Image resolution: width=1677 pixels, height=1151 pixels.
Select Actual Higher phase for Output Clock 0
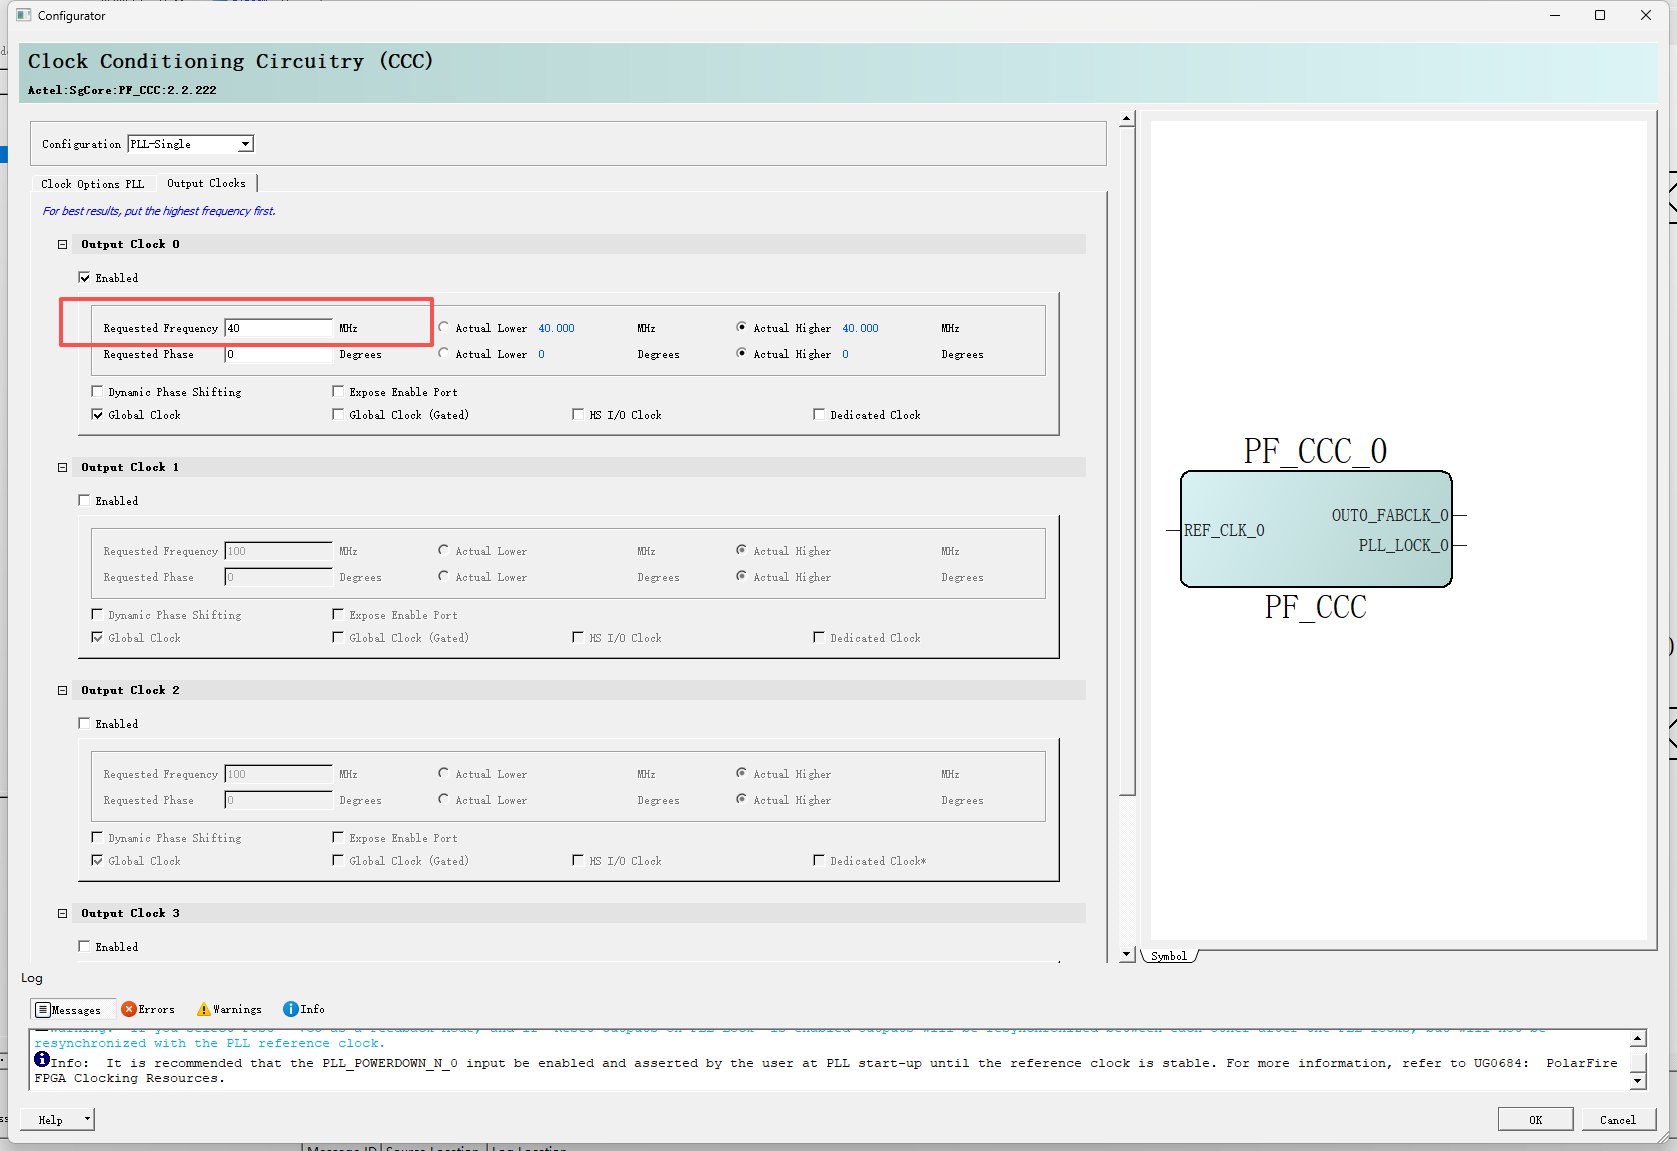click(741, 354)
